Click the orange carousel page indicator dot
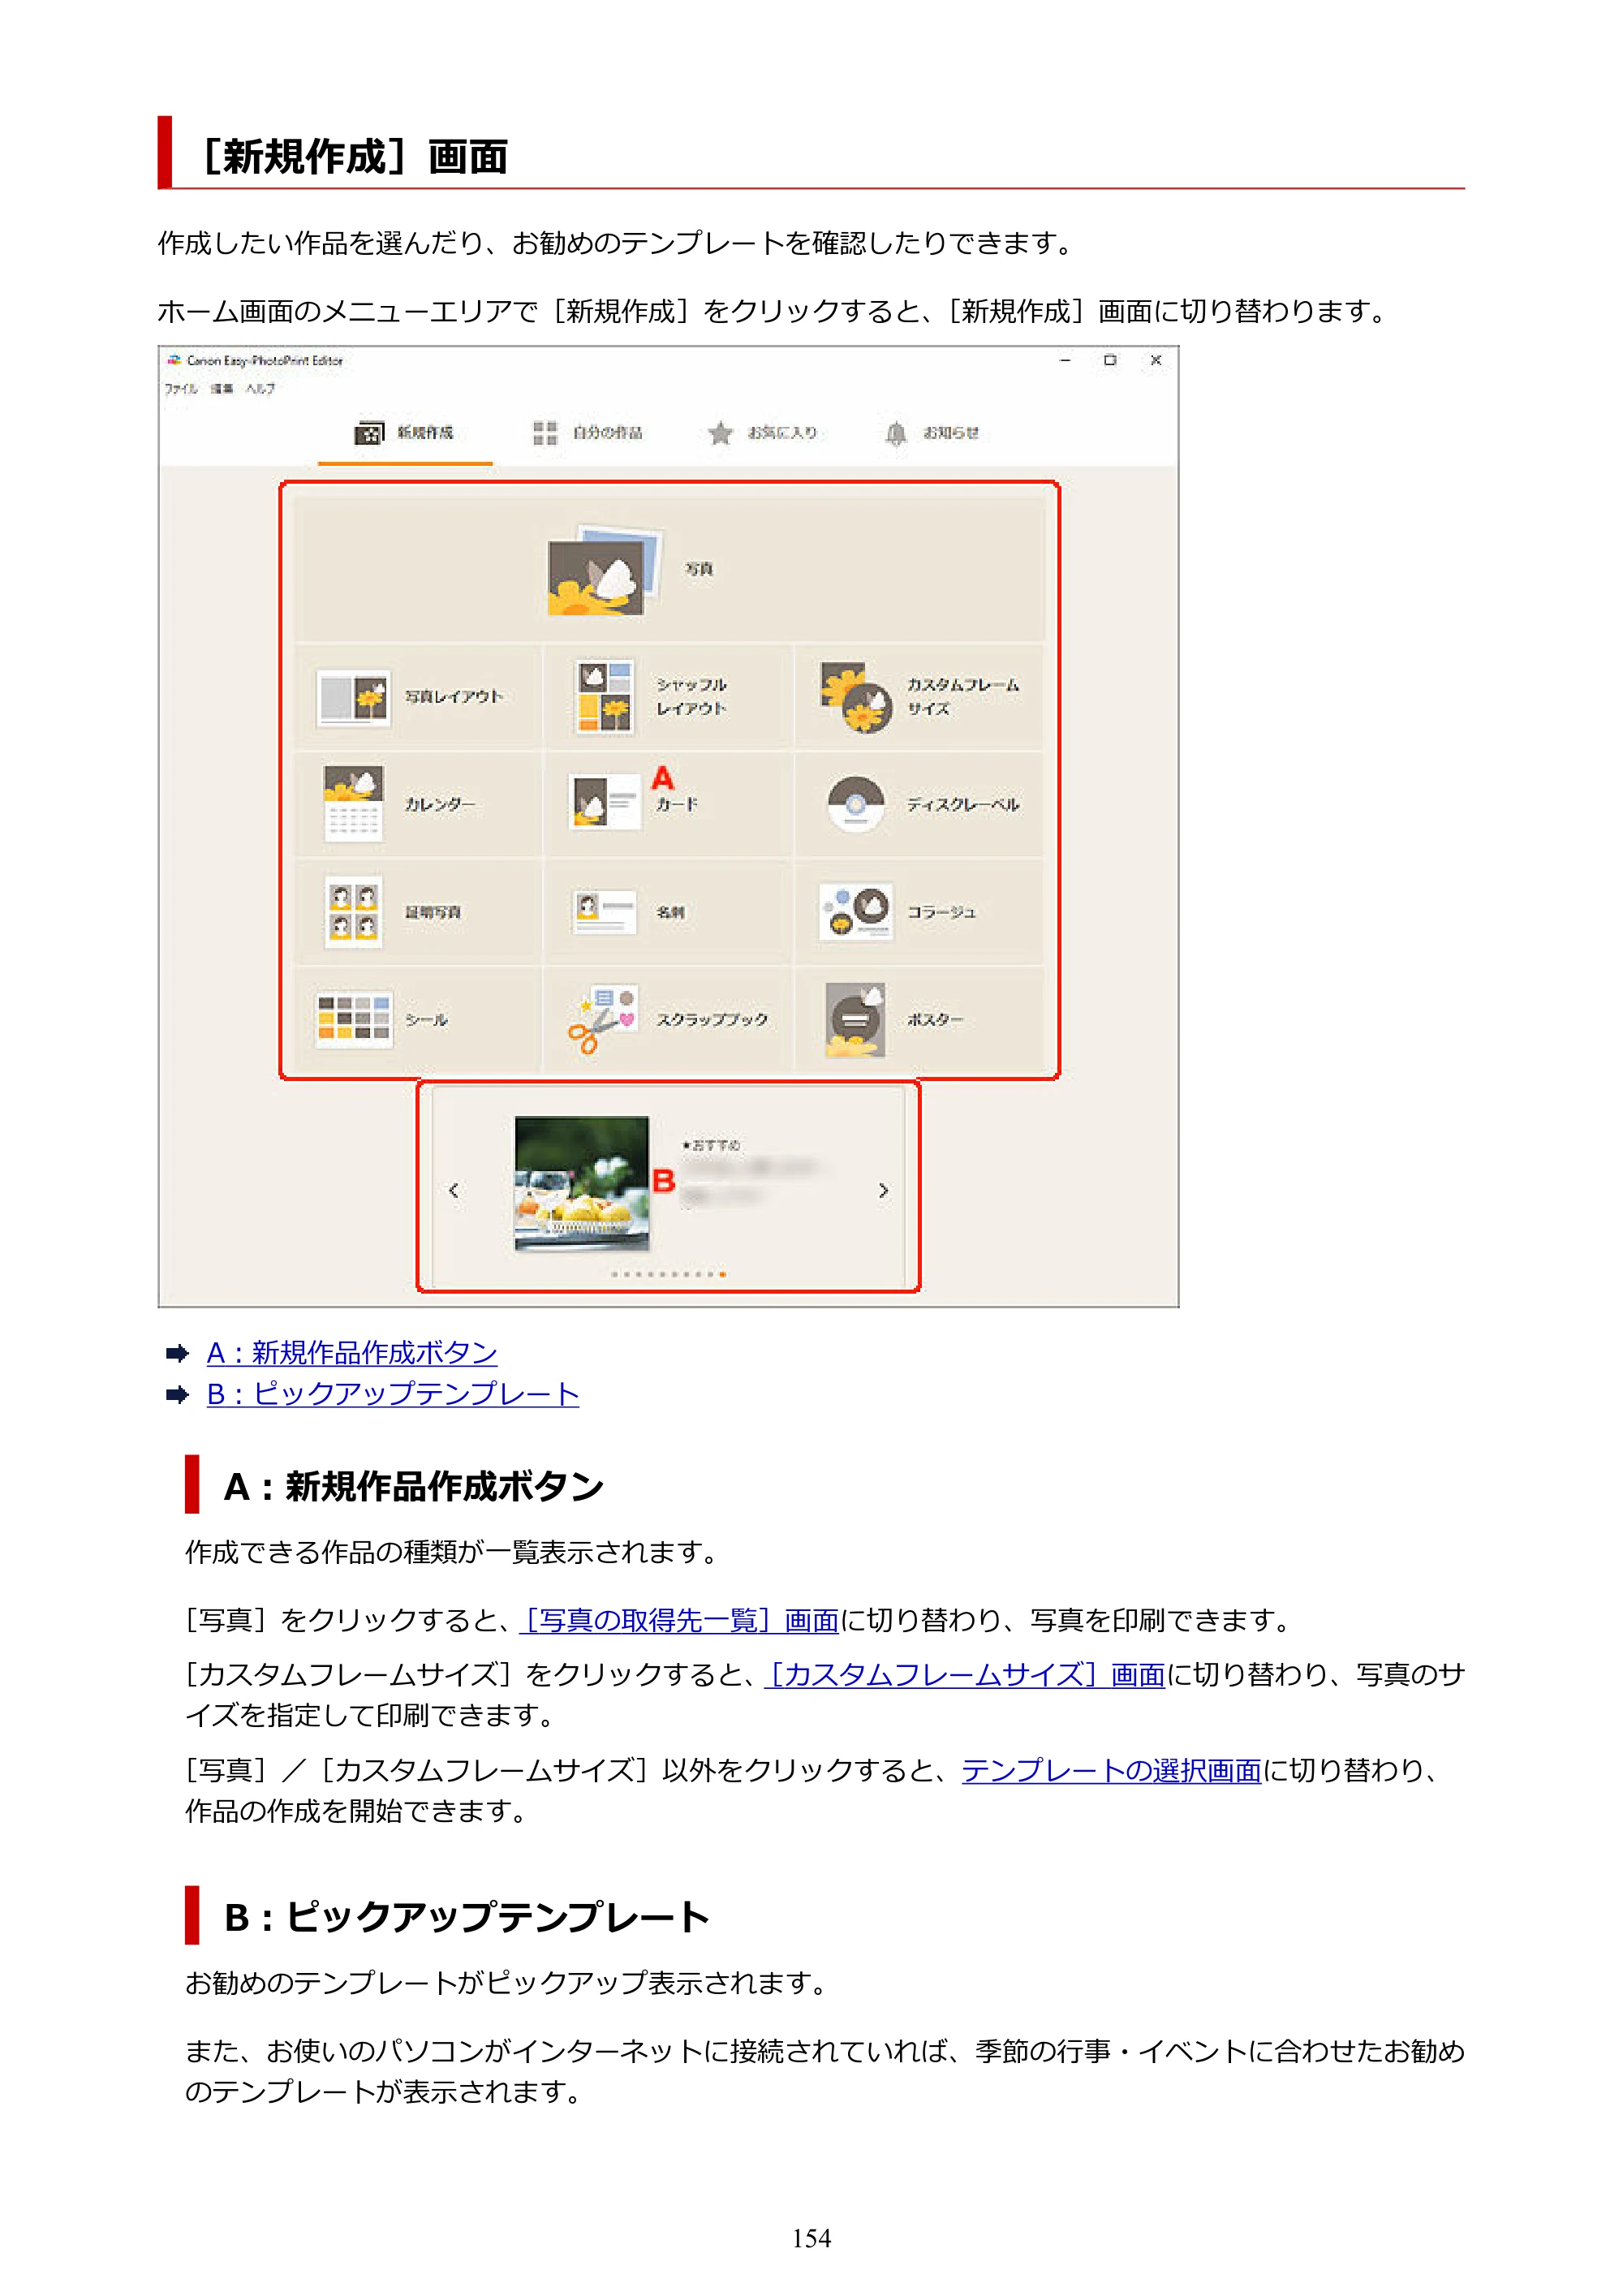 point(722,1275)
